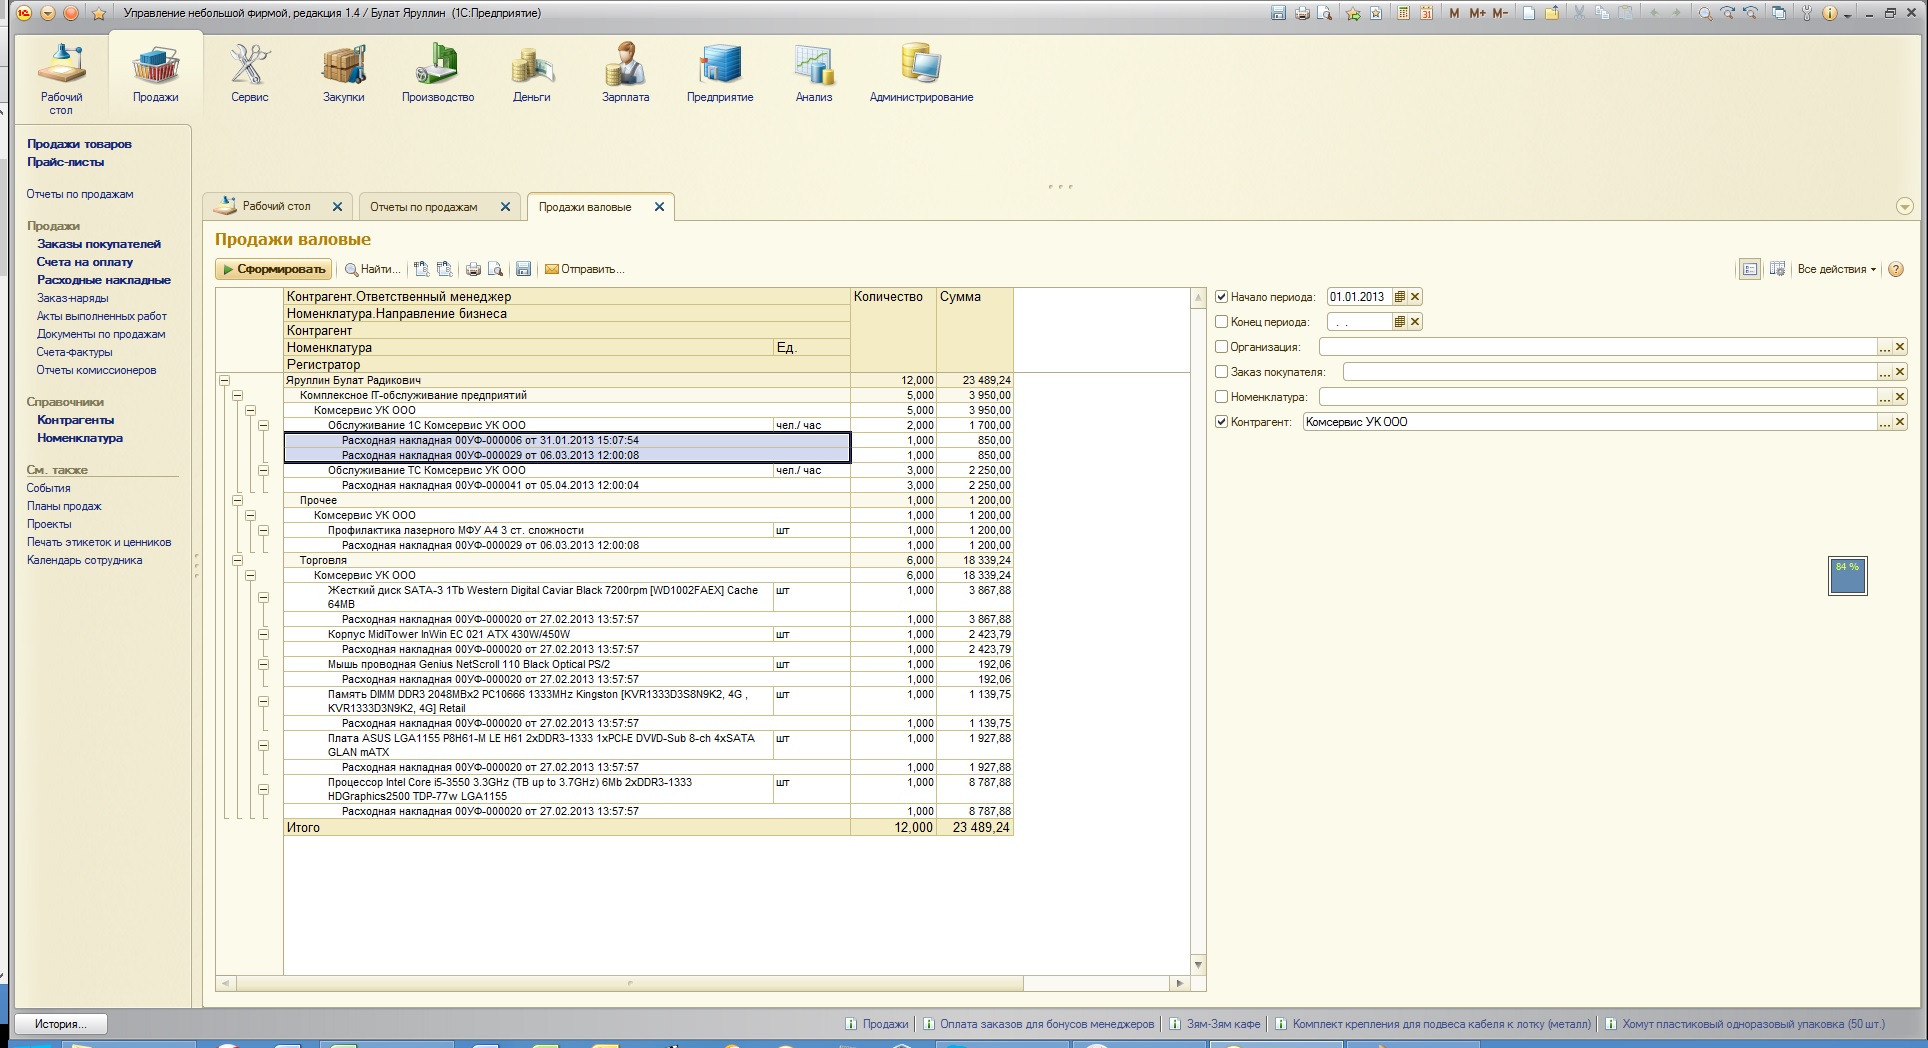The width and height of the screenshot is (1928, 1048).
Task: Tick the Организация filter checkbox
Action: pyautogui.click(x=1221, y=347)
